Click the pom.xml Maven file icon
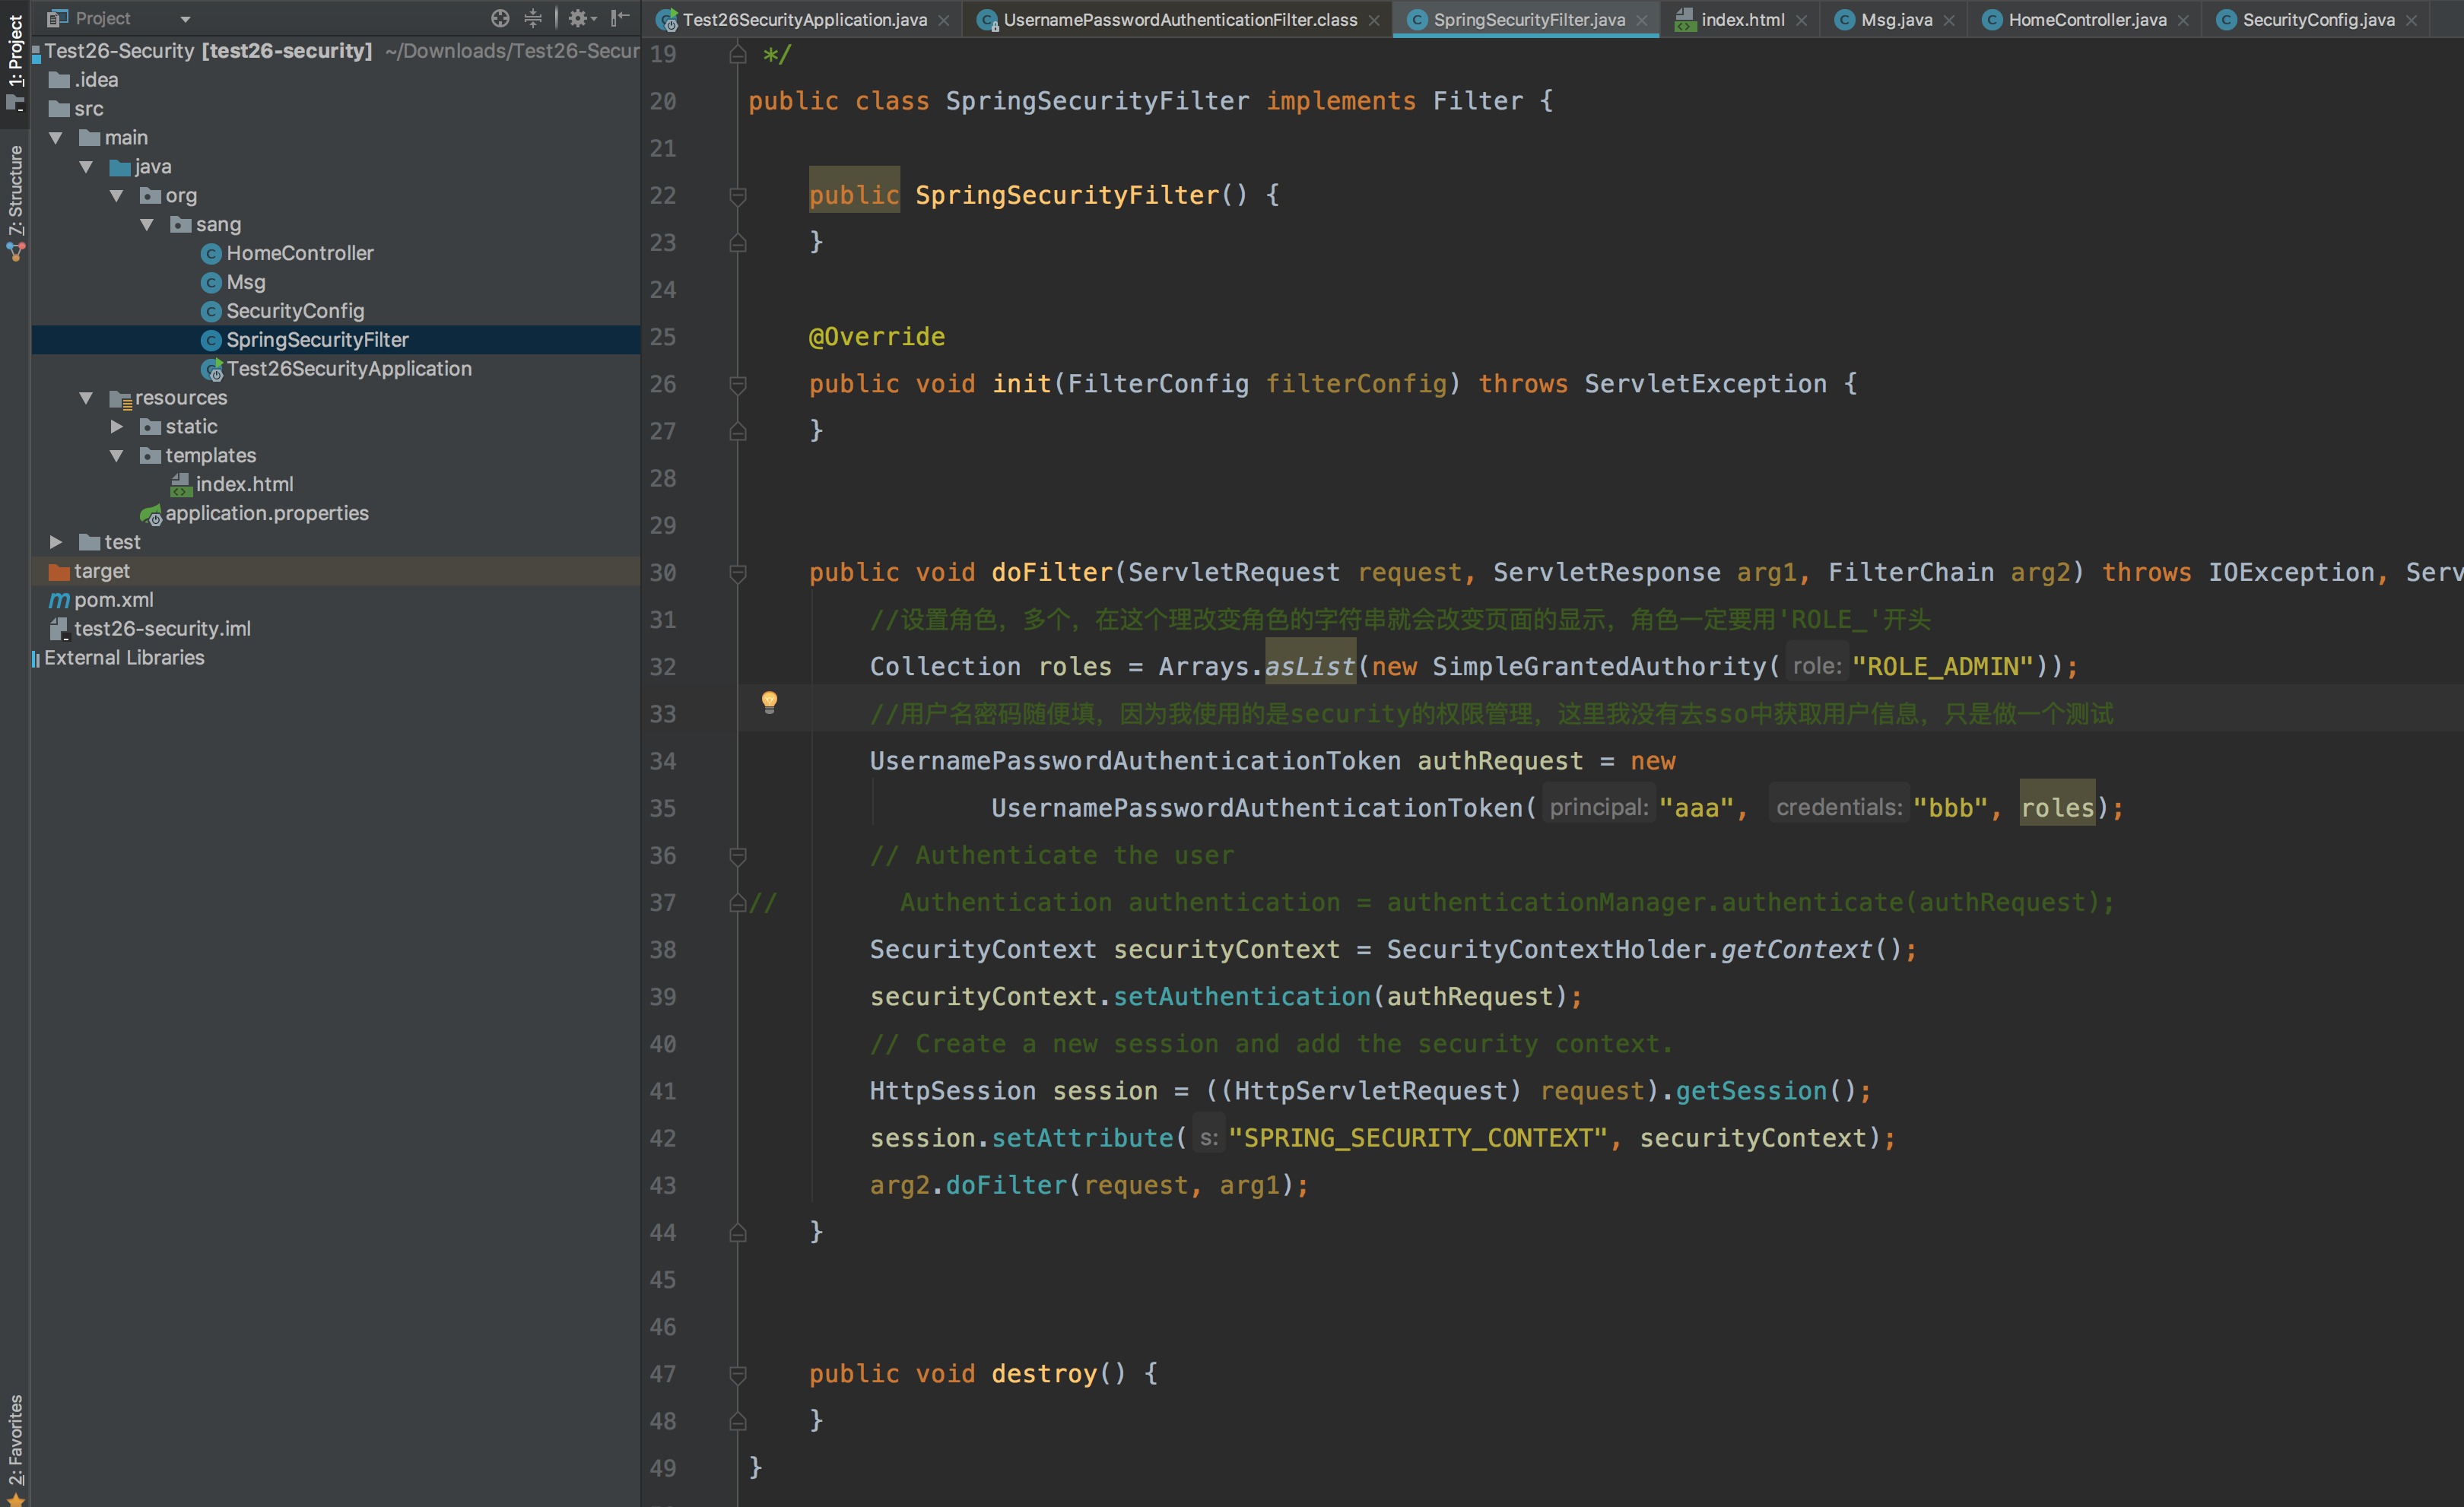Viewport: 2464px width, 1507px height. (x=60, y=600)
